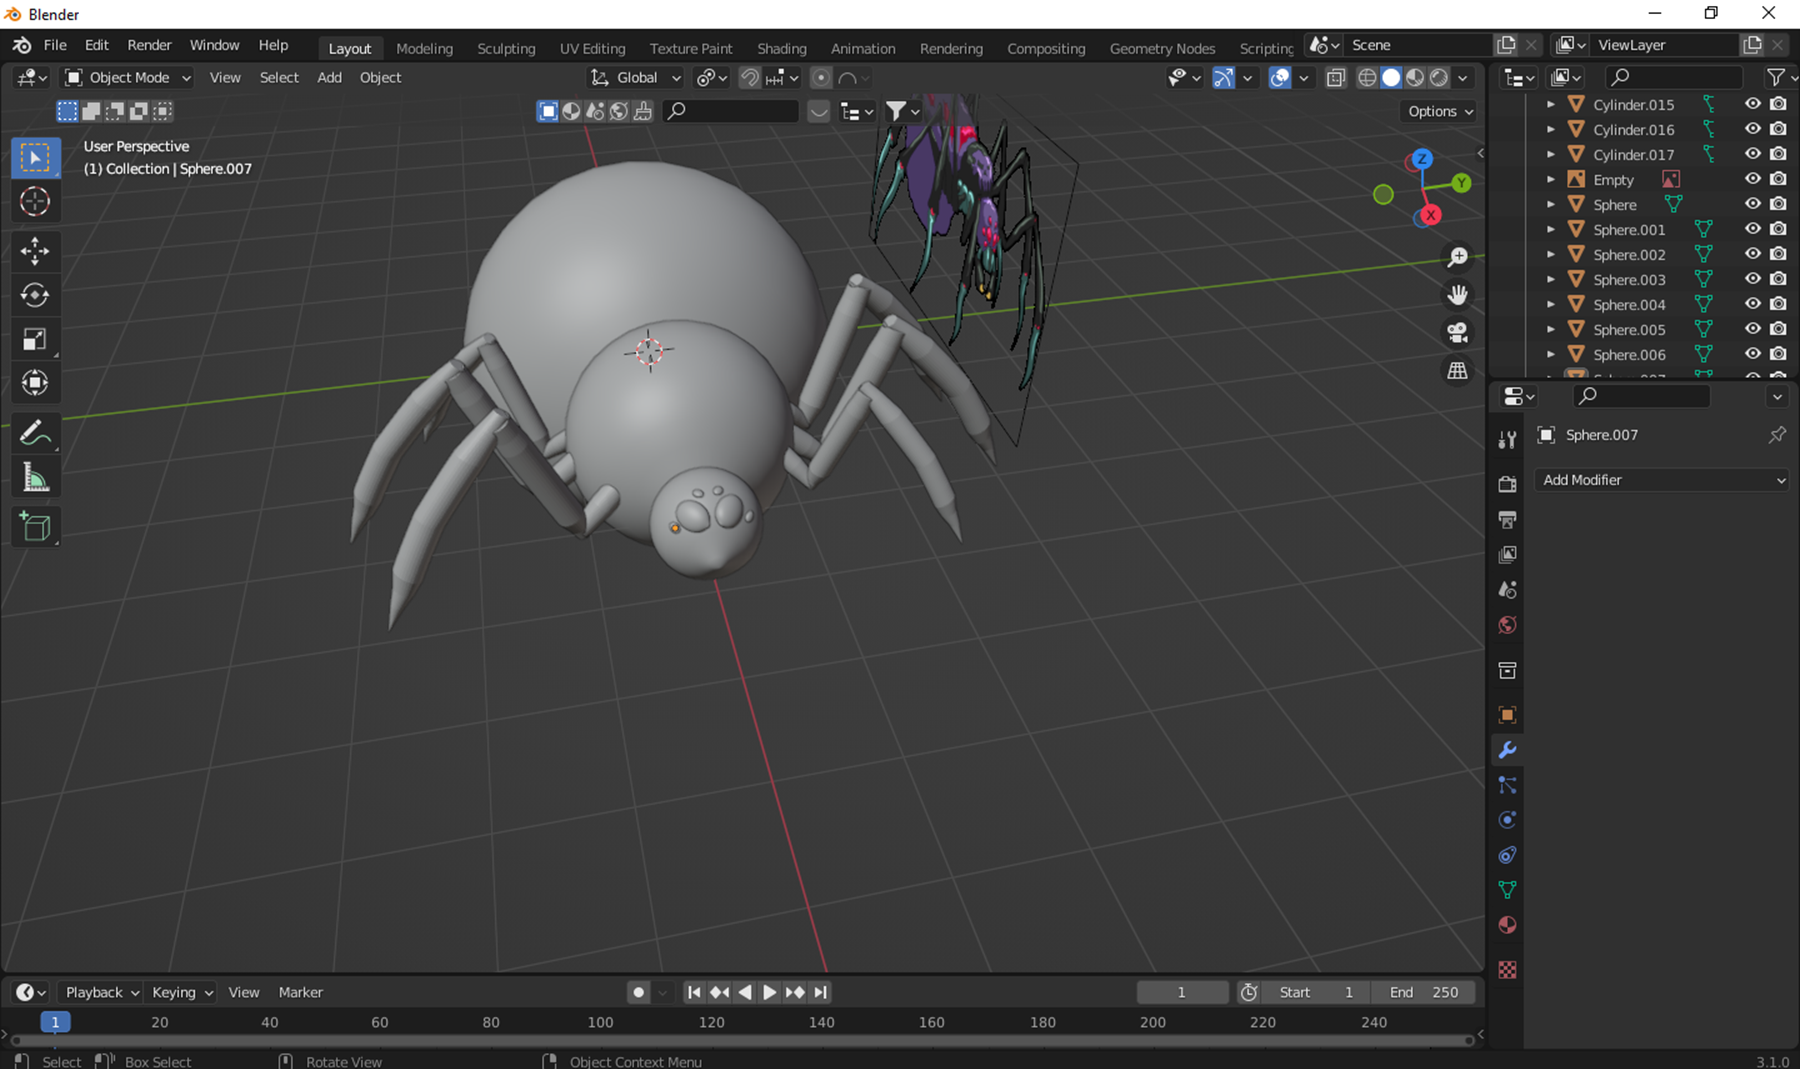Screen dimensions: 1800x1069
Task: Activate the Scale tool
Action: (x=35, y=340)
